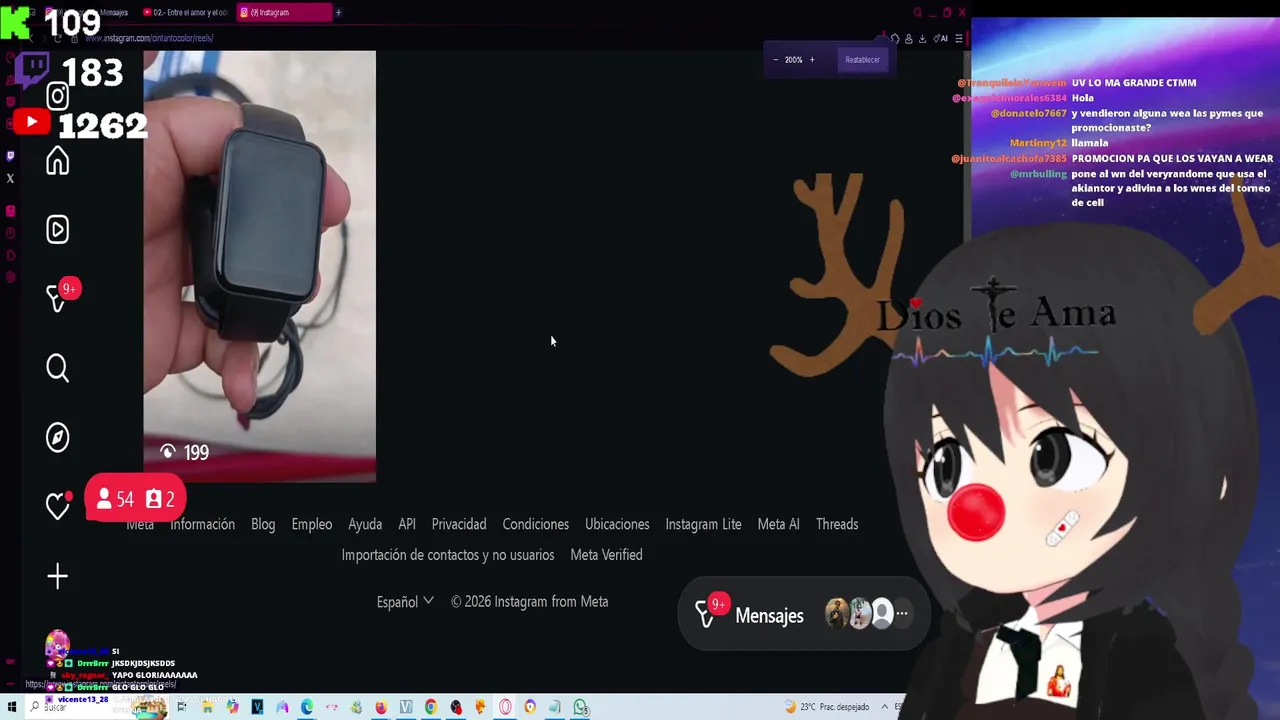Screen dimensions: 1280x720
Task: Open Messages icon with 9+ badge in sidebar
Action: pyautogui.click(x=60, y=296)
